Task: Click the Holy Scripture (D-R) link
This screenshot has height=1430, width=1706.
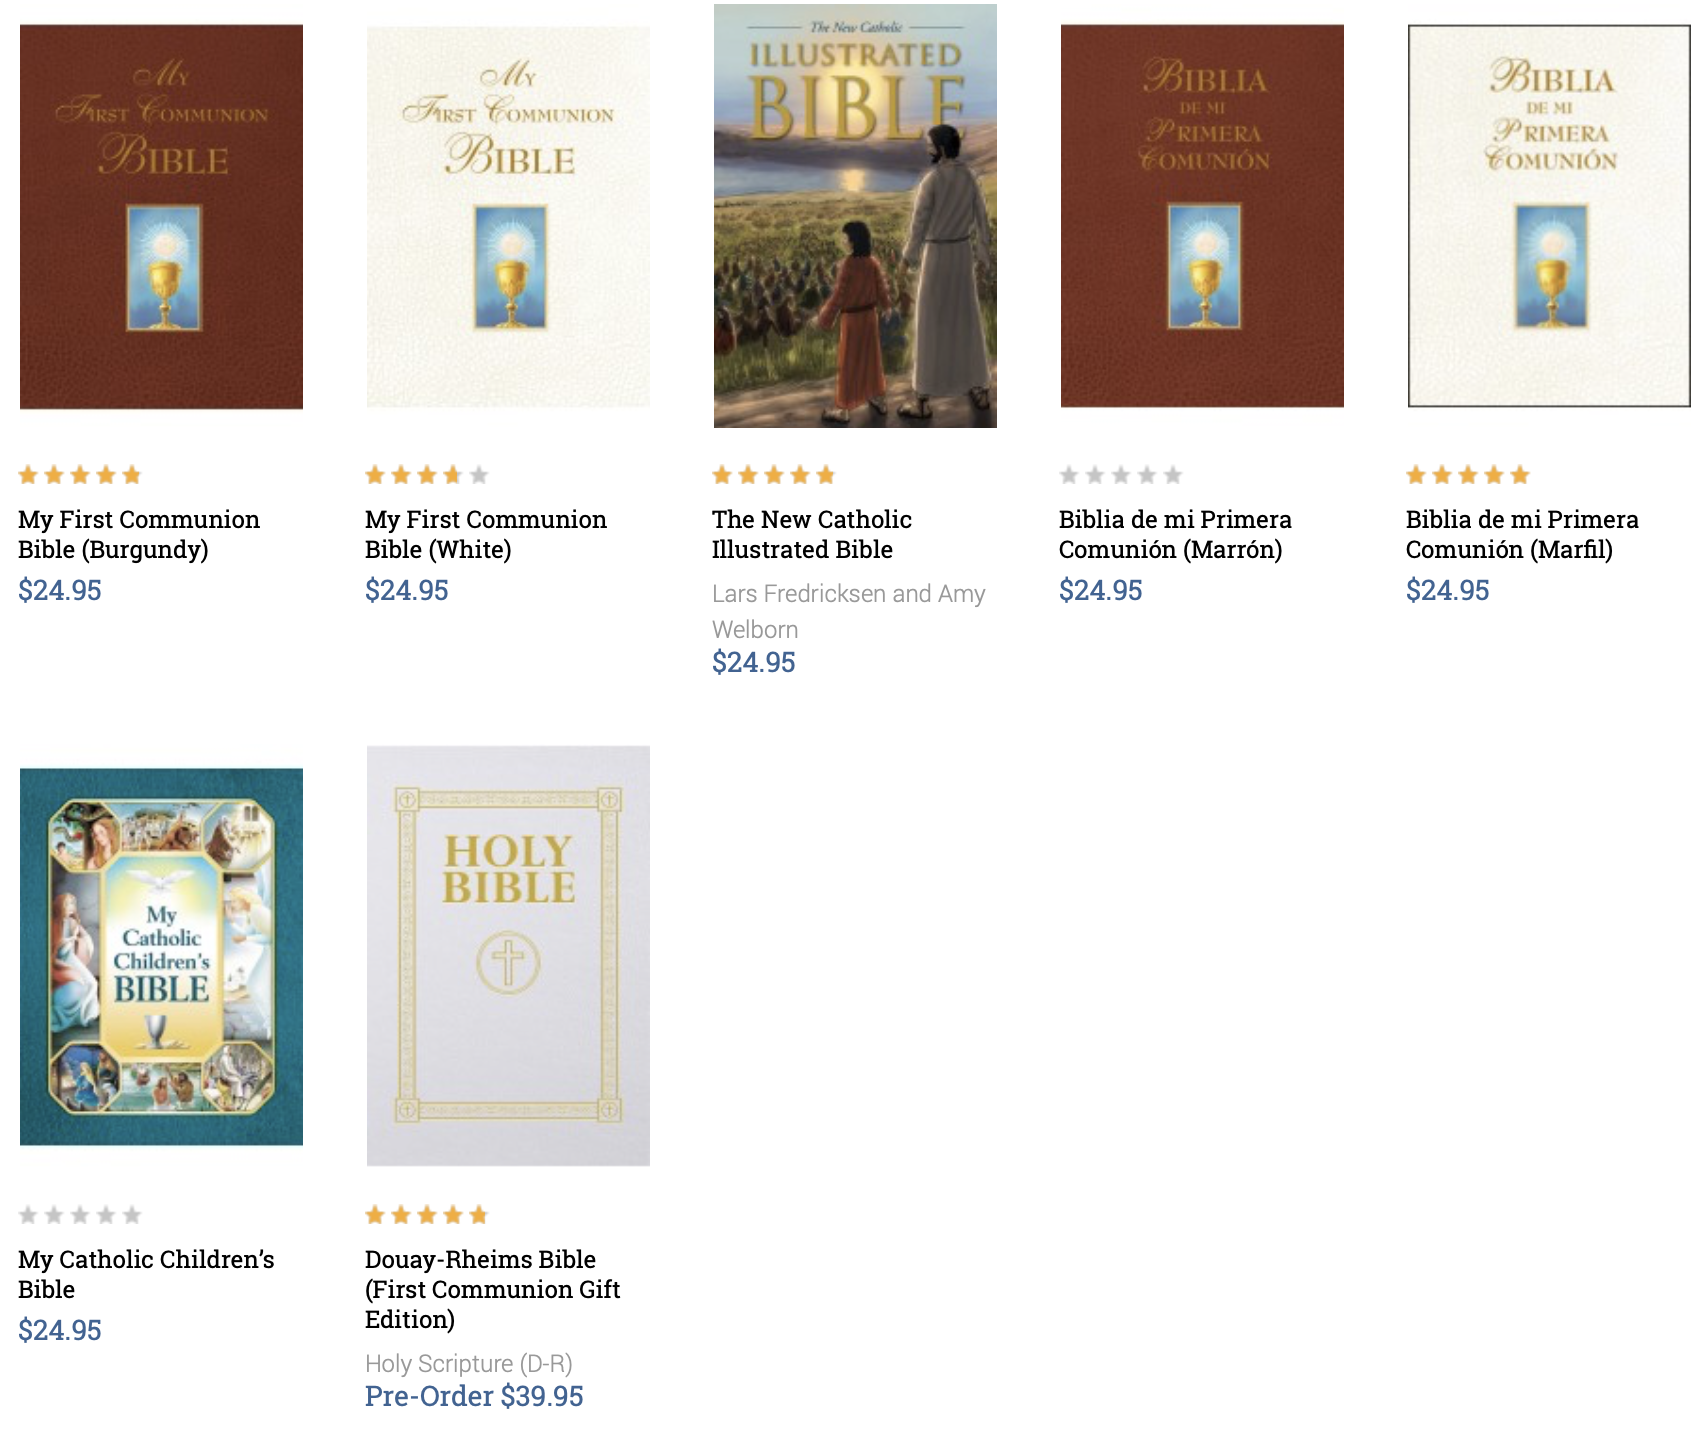Action: pos(468,1363)
